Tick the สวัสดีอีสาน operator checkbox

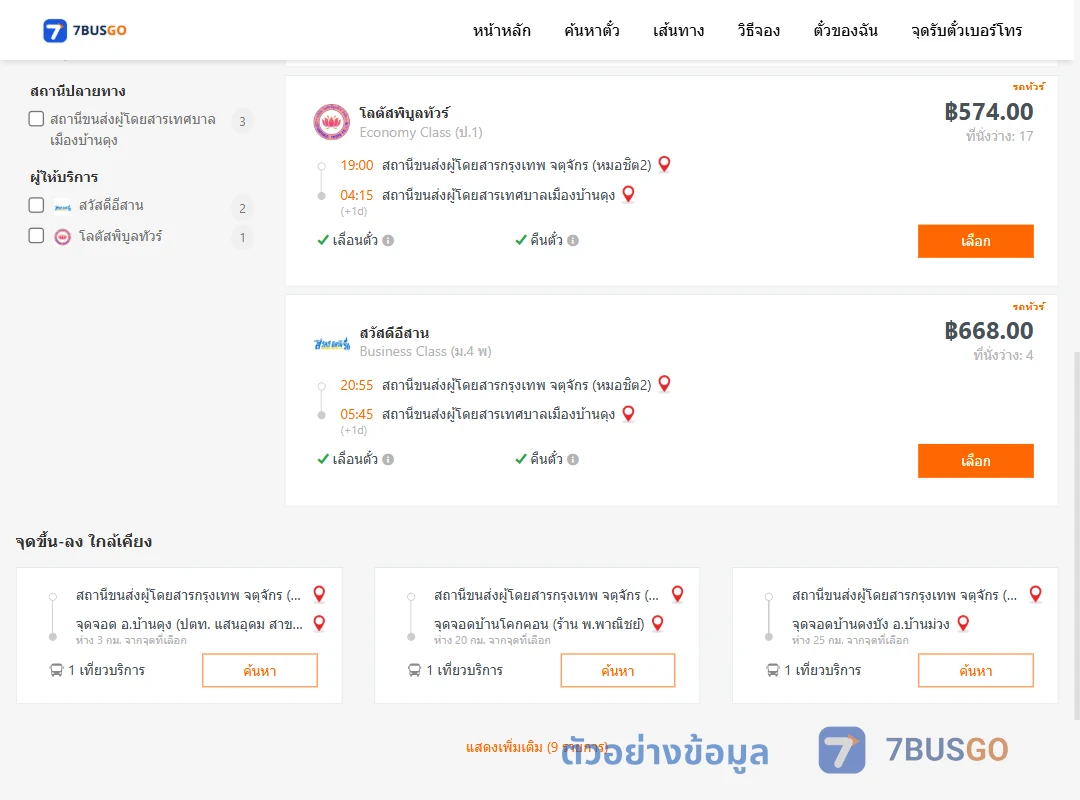coord(37,205)
